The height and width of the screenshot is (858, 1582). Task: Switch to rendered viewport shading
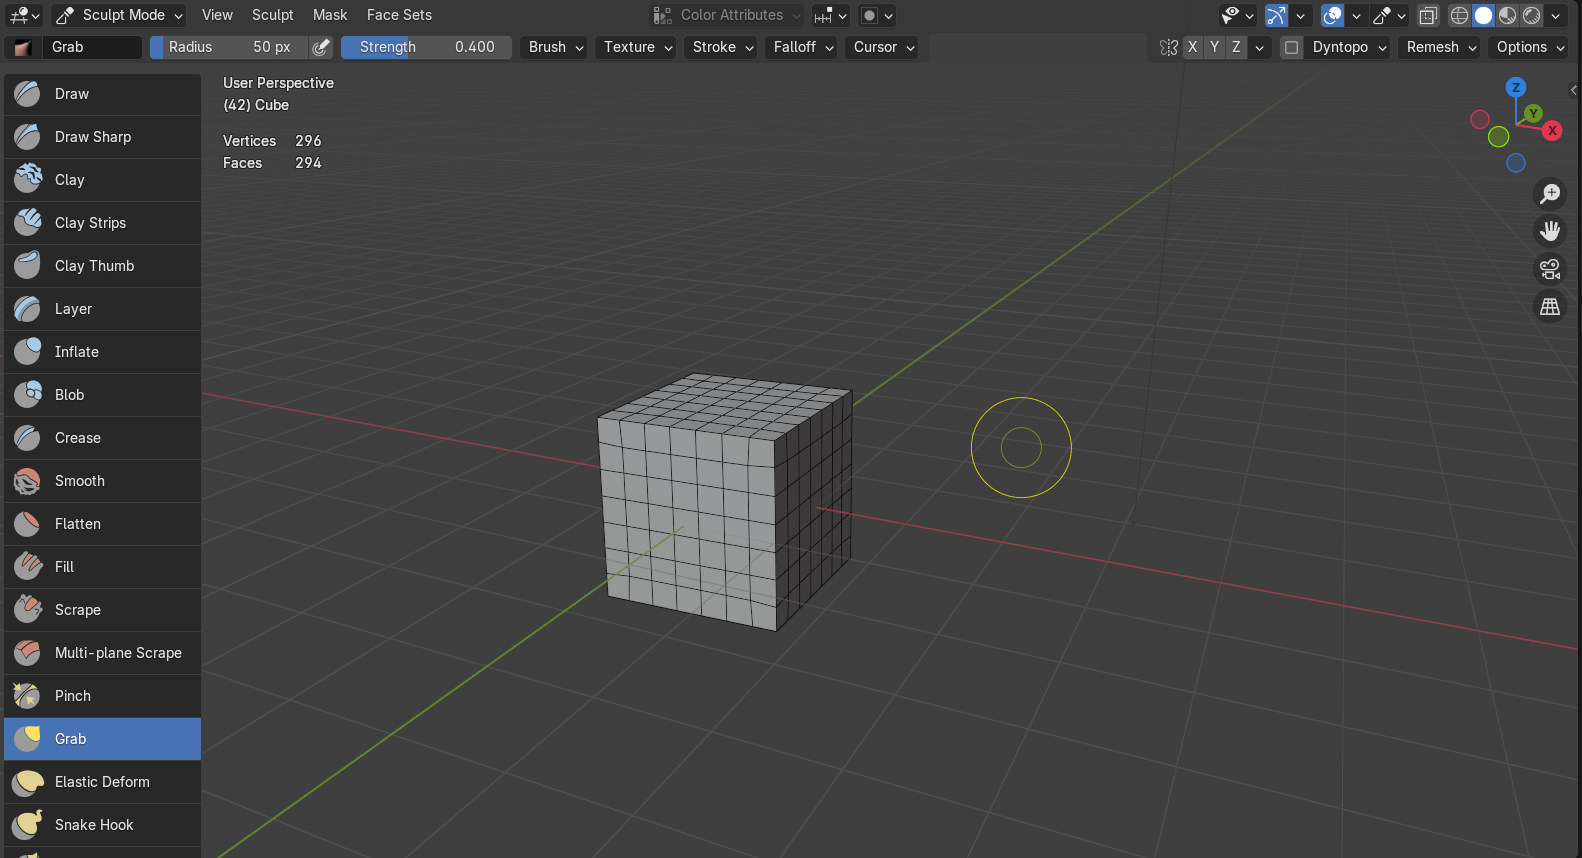tap(1531, 15)
